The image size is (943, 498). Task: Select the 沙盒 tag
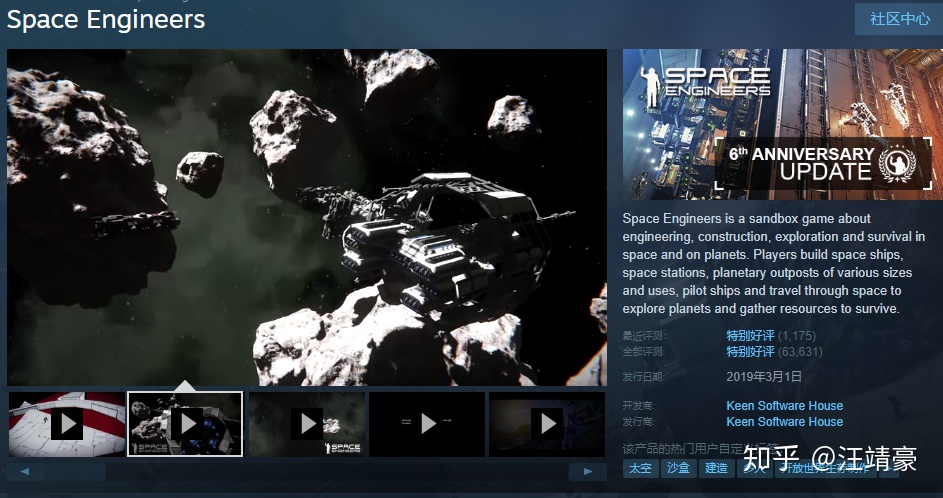point(678,469)
